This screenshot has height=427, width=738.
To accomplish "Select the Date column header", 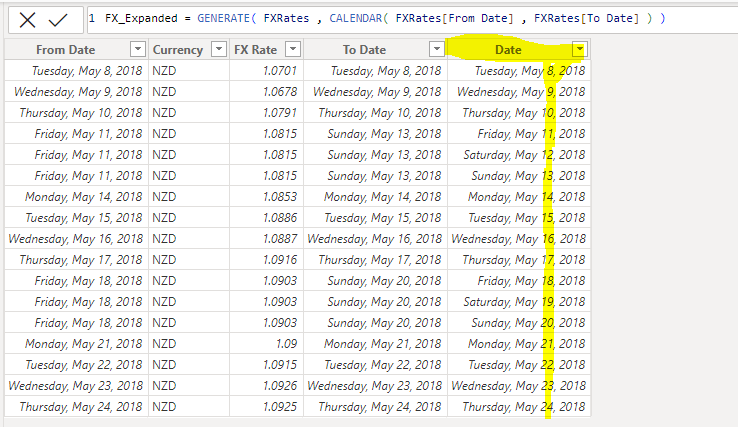I will coord(519,49).
